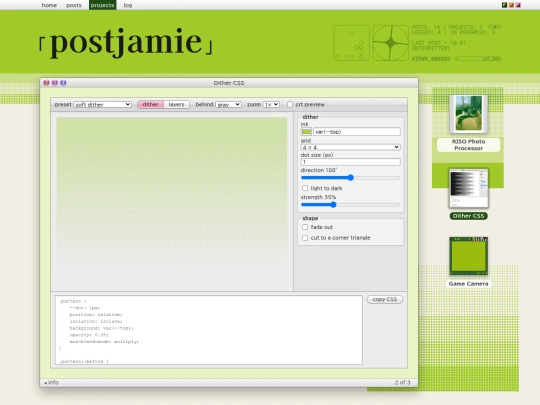Check cut to a corner triangle
This screenshot has width=540, height=405.
(305, 238)
